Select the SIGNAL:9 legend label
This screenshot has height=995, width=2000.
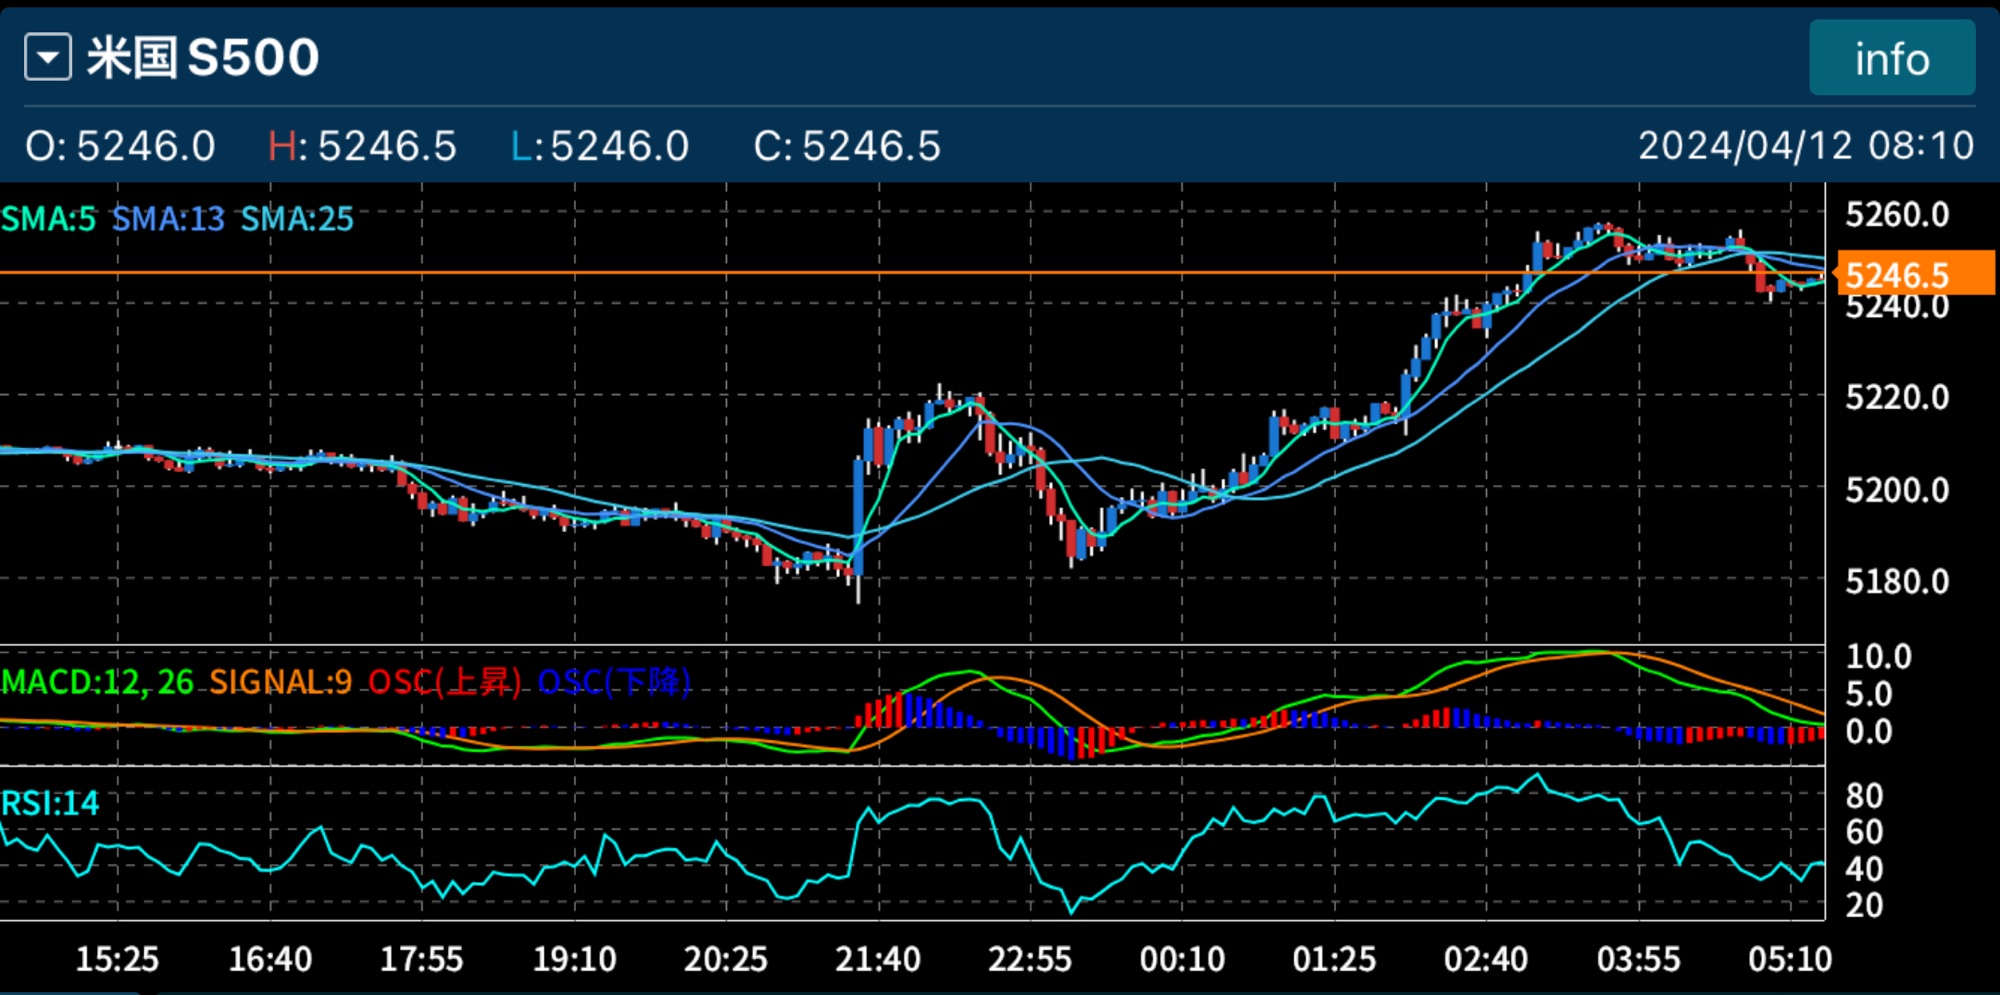(280, 682)
